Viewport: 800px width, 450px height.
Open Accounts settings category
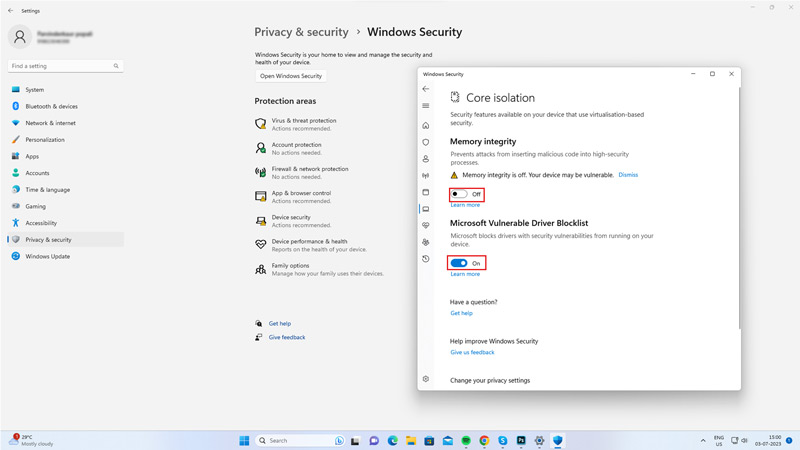click(65, 173)
